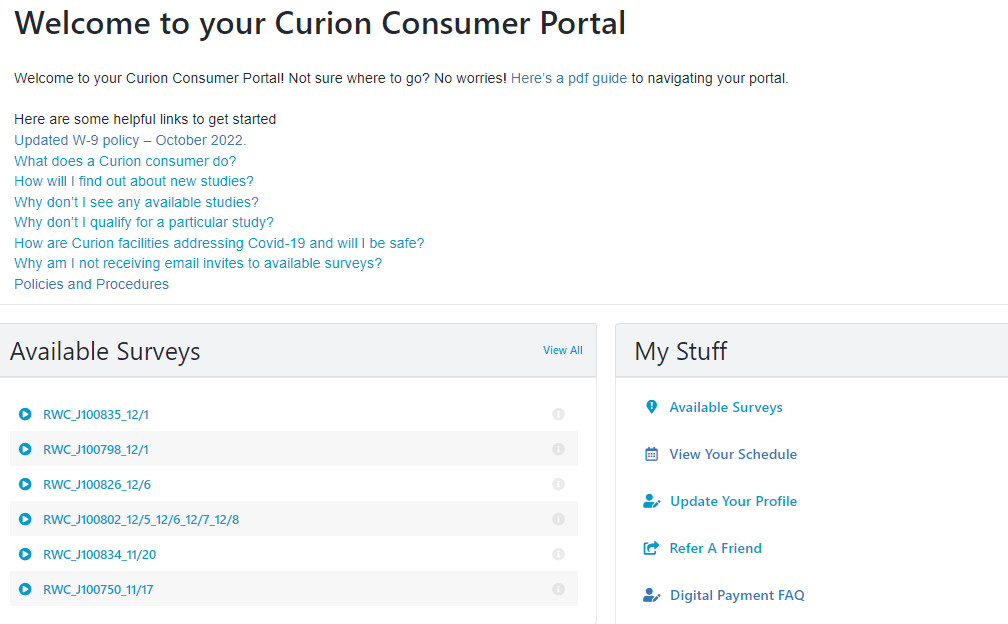The height and width of the screenshot is (624, 1008).
Task: Click the Welcome to your Curion Consumer Portal title
Action: [x=320, y=23]
